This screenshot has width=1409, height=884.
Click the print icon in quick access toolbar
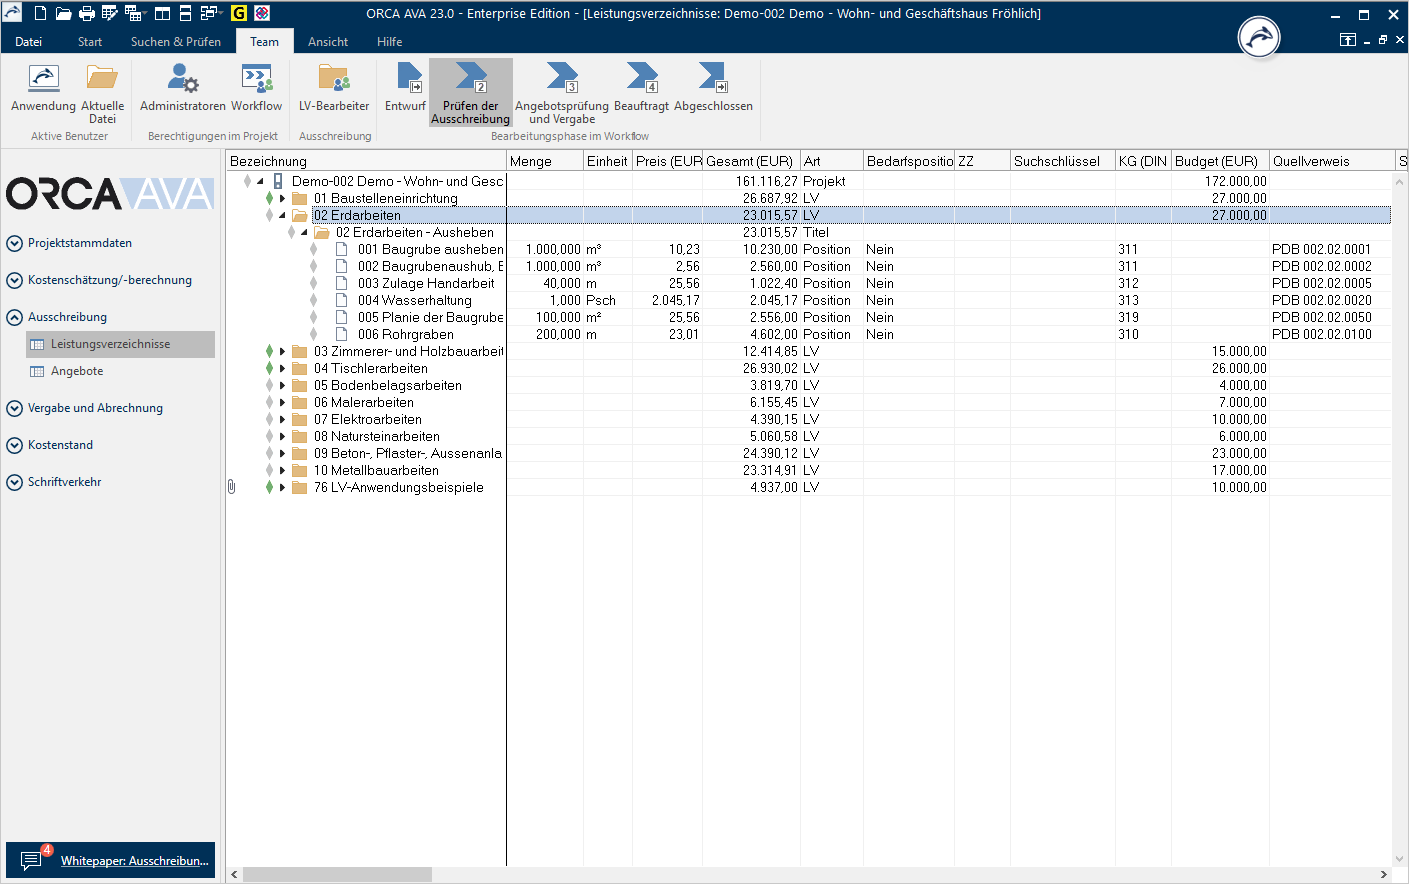click(87, 14)
